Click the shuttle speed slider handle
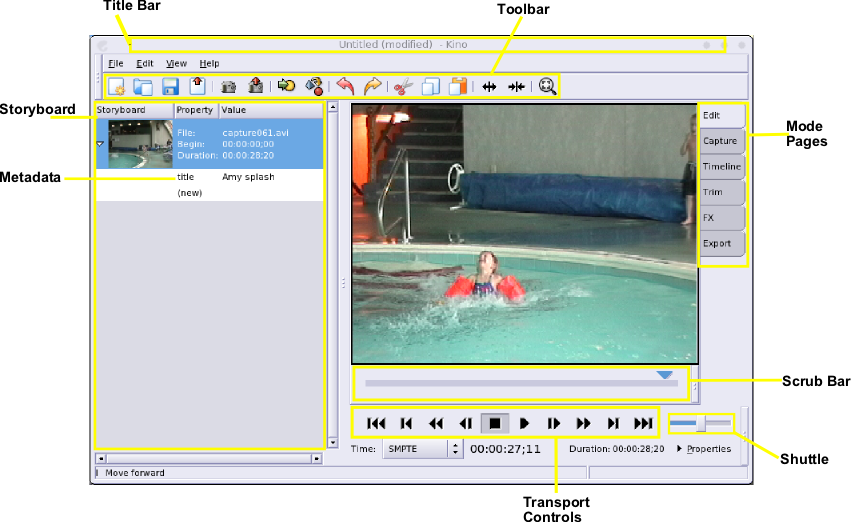851x522 pixels. [x=701, y=424]
